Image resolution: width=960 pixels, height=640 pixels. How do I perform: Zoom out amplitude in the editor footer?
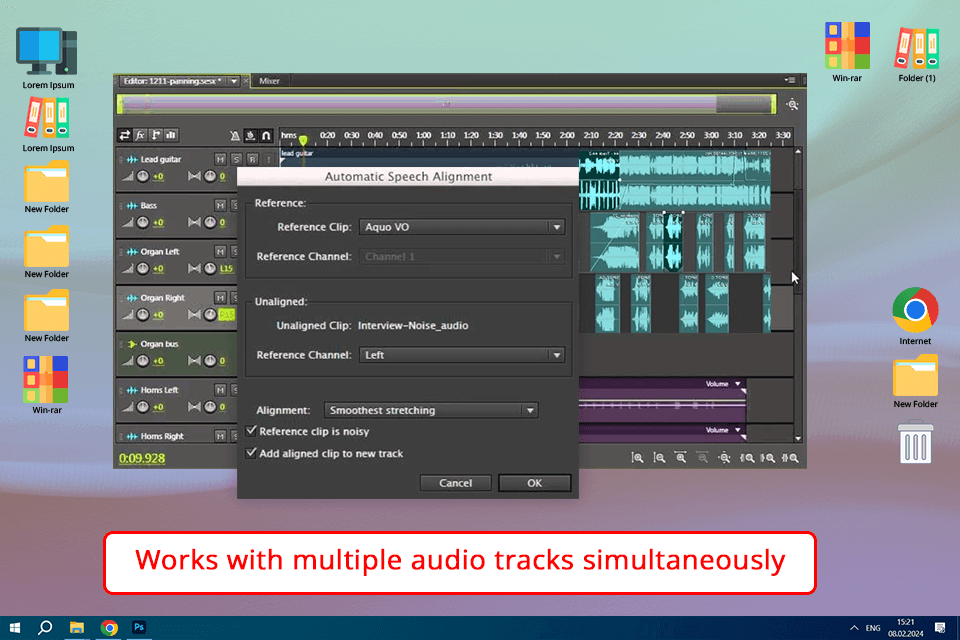(x=659, y=458)
